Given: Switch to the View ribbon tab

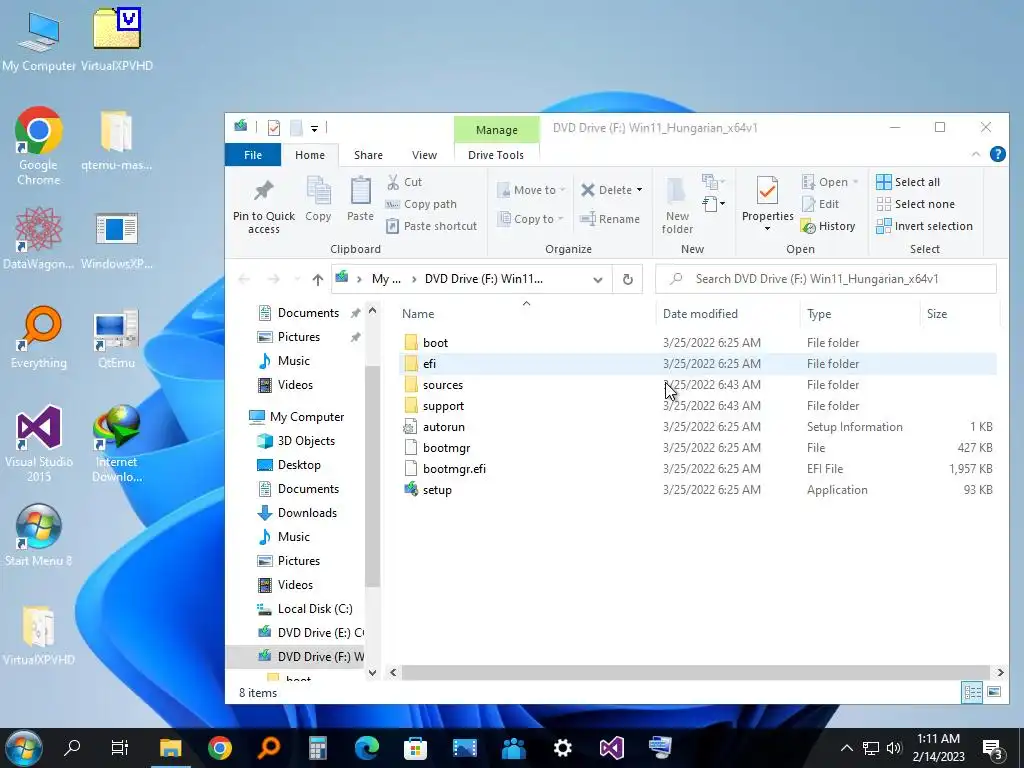Looking at the screenshot, I should point(424,155).
